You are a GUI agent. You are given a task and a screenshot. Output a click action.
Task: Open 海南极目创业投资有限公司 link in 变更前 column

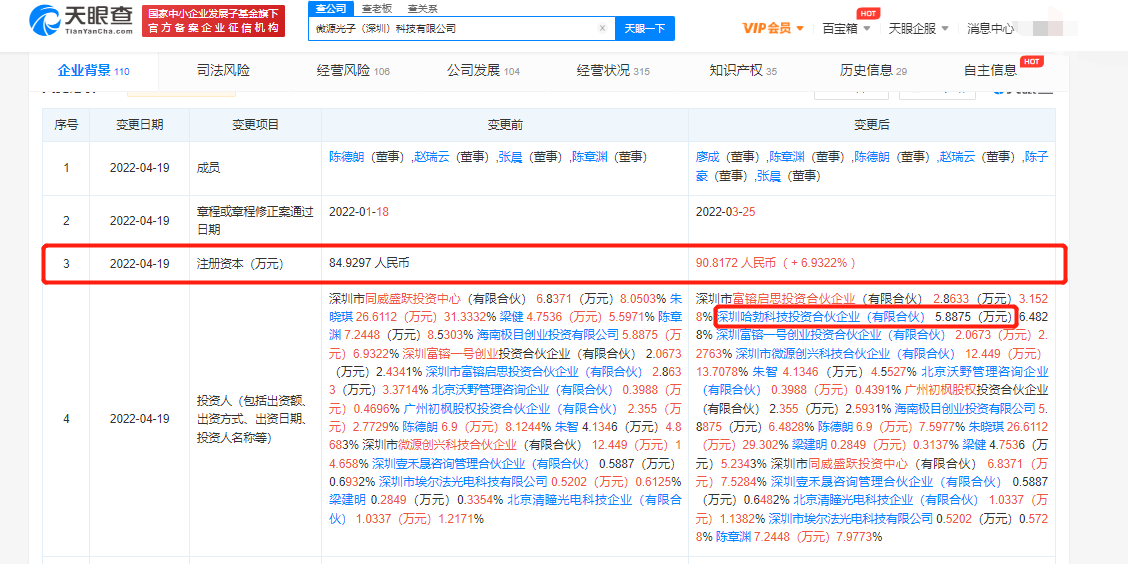click(547, 335)
